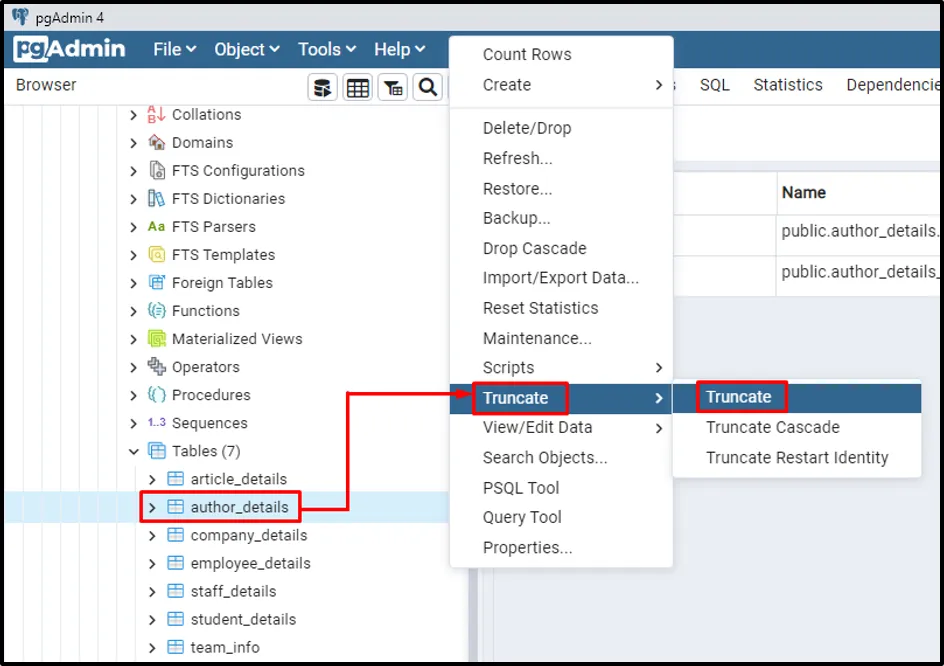The height and width of the screenshot is (666, 944).
Task: Click the Filtered Rows icon in Browser toolbar
Action: (x=393, y=88)
